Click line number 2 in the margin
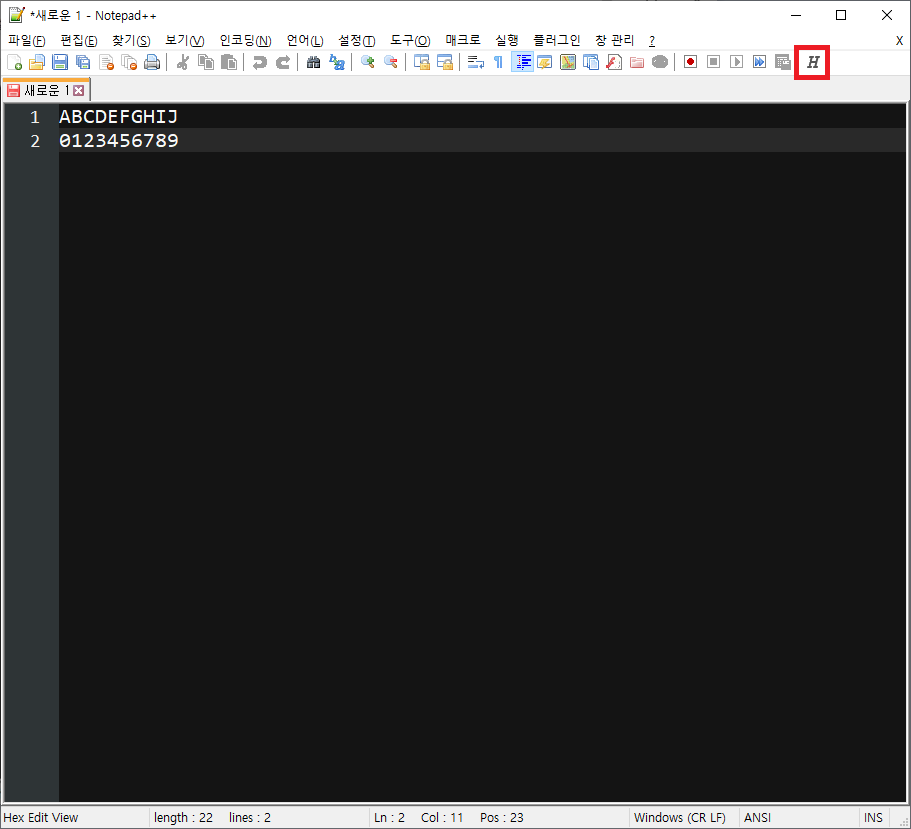Image resolution: width=911 pixels, height=829 pixels. tap(35, 141)
